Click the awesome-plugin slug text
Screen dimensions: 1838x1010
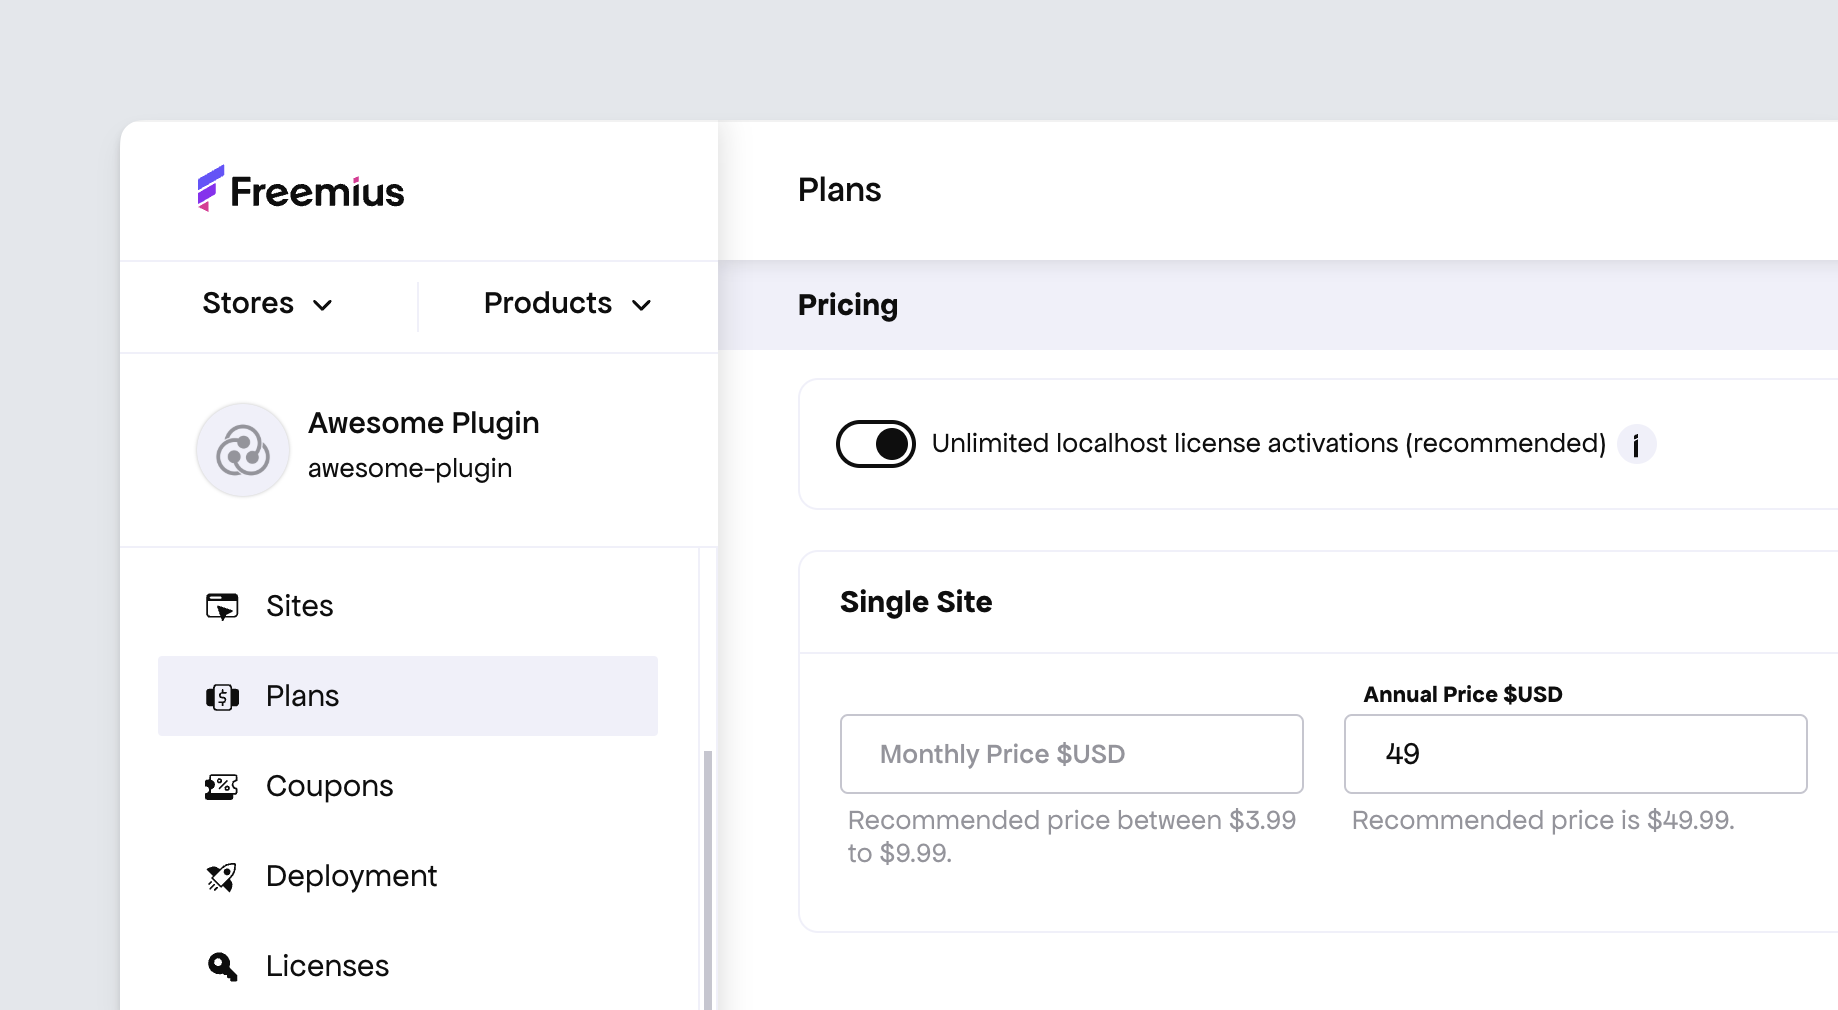410,468
